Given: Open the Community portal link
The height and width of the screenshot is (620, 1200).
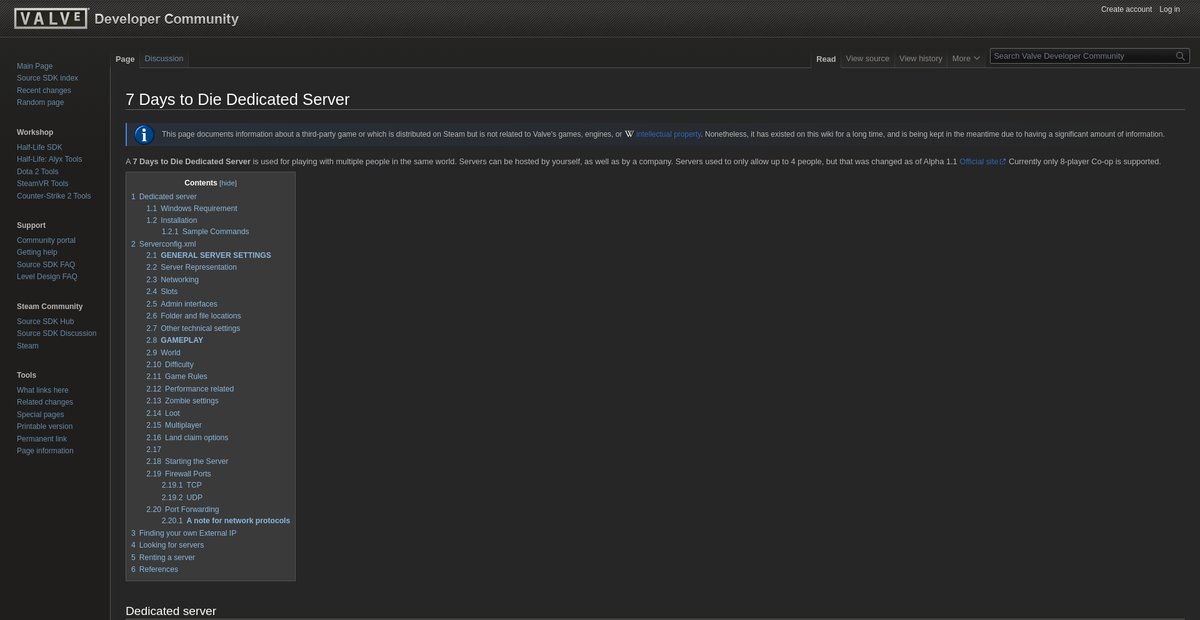Looking at the screenshot, I should pyautogui.click(x=46, y=240).
